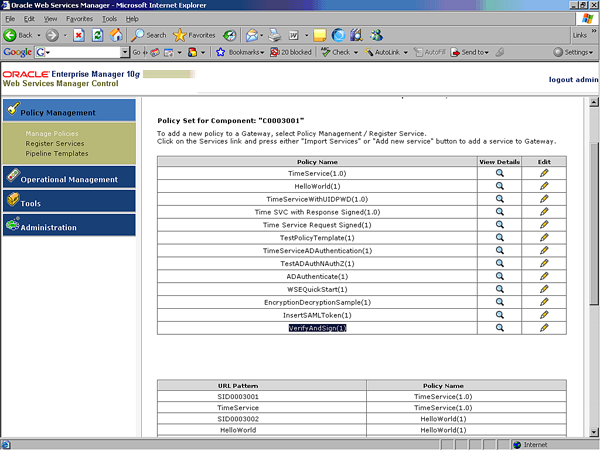
Task: Open Forward button history dropdown arrow
Action: coord(65,35)
